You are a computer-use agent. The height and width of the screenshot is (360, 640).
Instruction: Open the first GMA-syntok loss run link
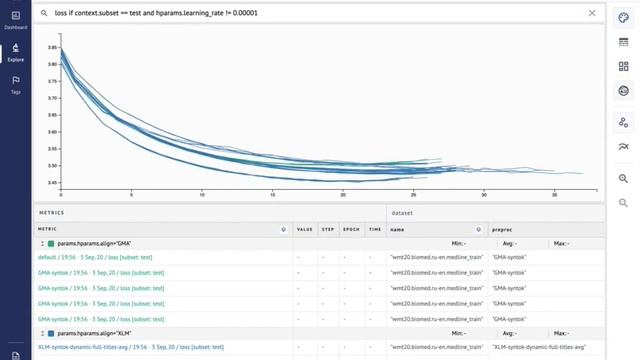click(x=101, y=273)
